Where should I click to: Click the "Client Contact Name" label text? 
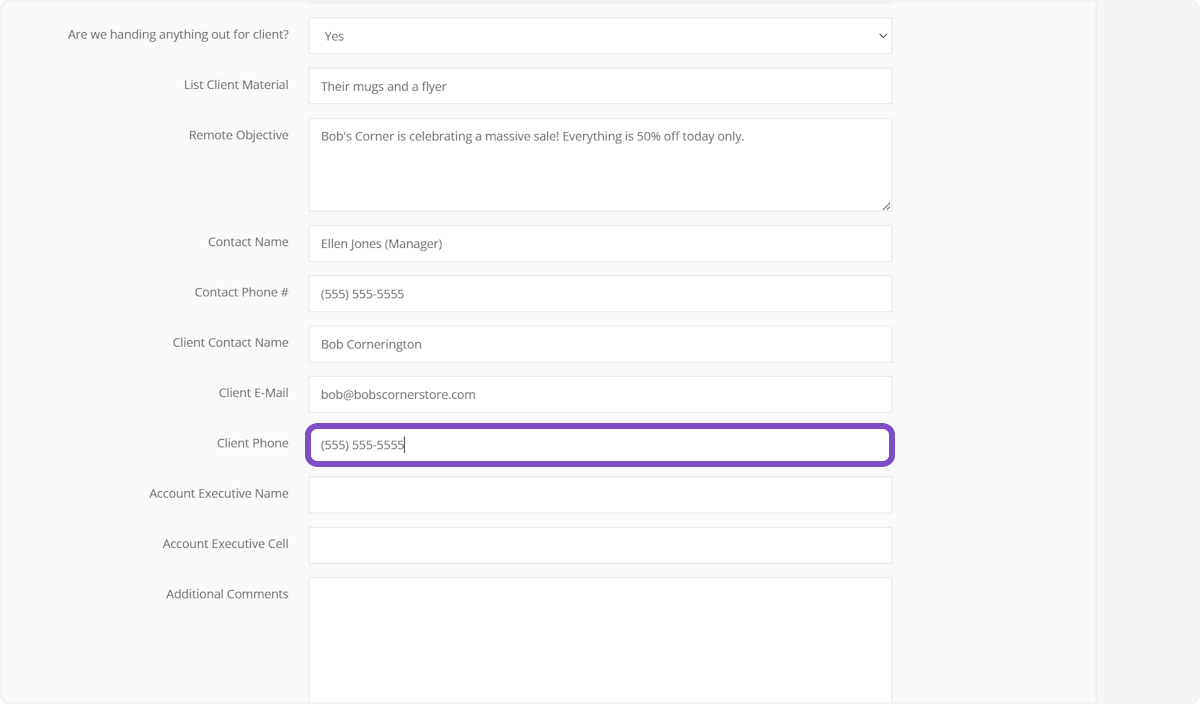(x=230, y=342)
